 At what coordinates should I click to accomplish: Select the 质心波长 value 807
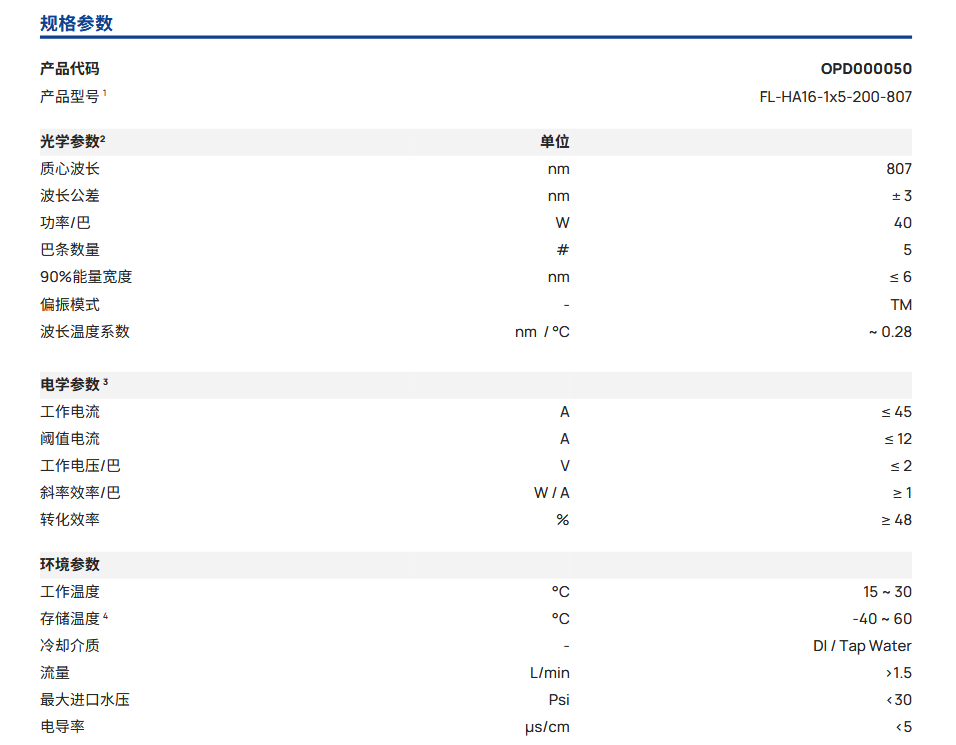coord(898,169)
